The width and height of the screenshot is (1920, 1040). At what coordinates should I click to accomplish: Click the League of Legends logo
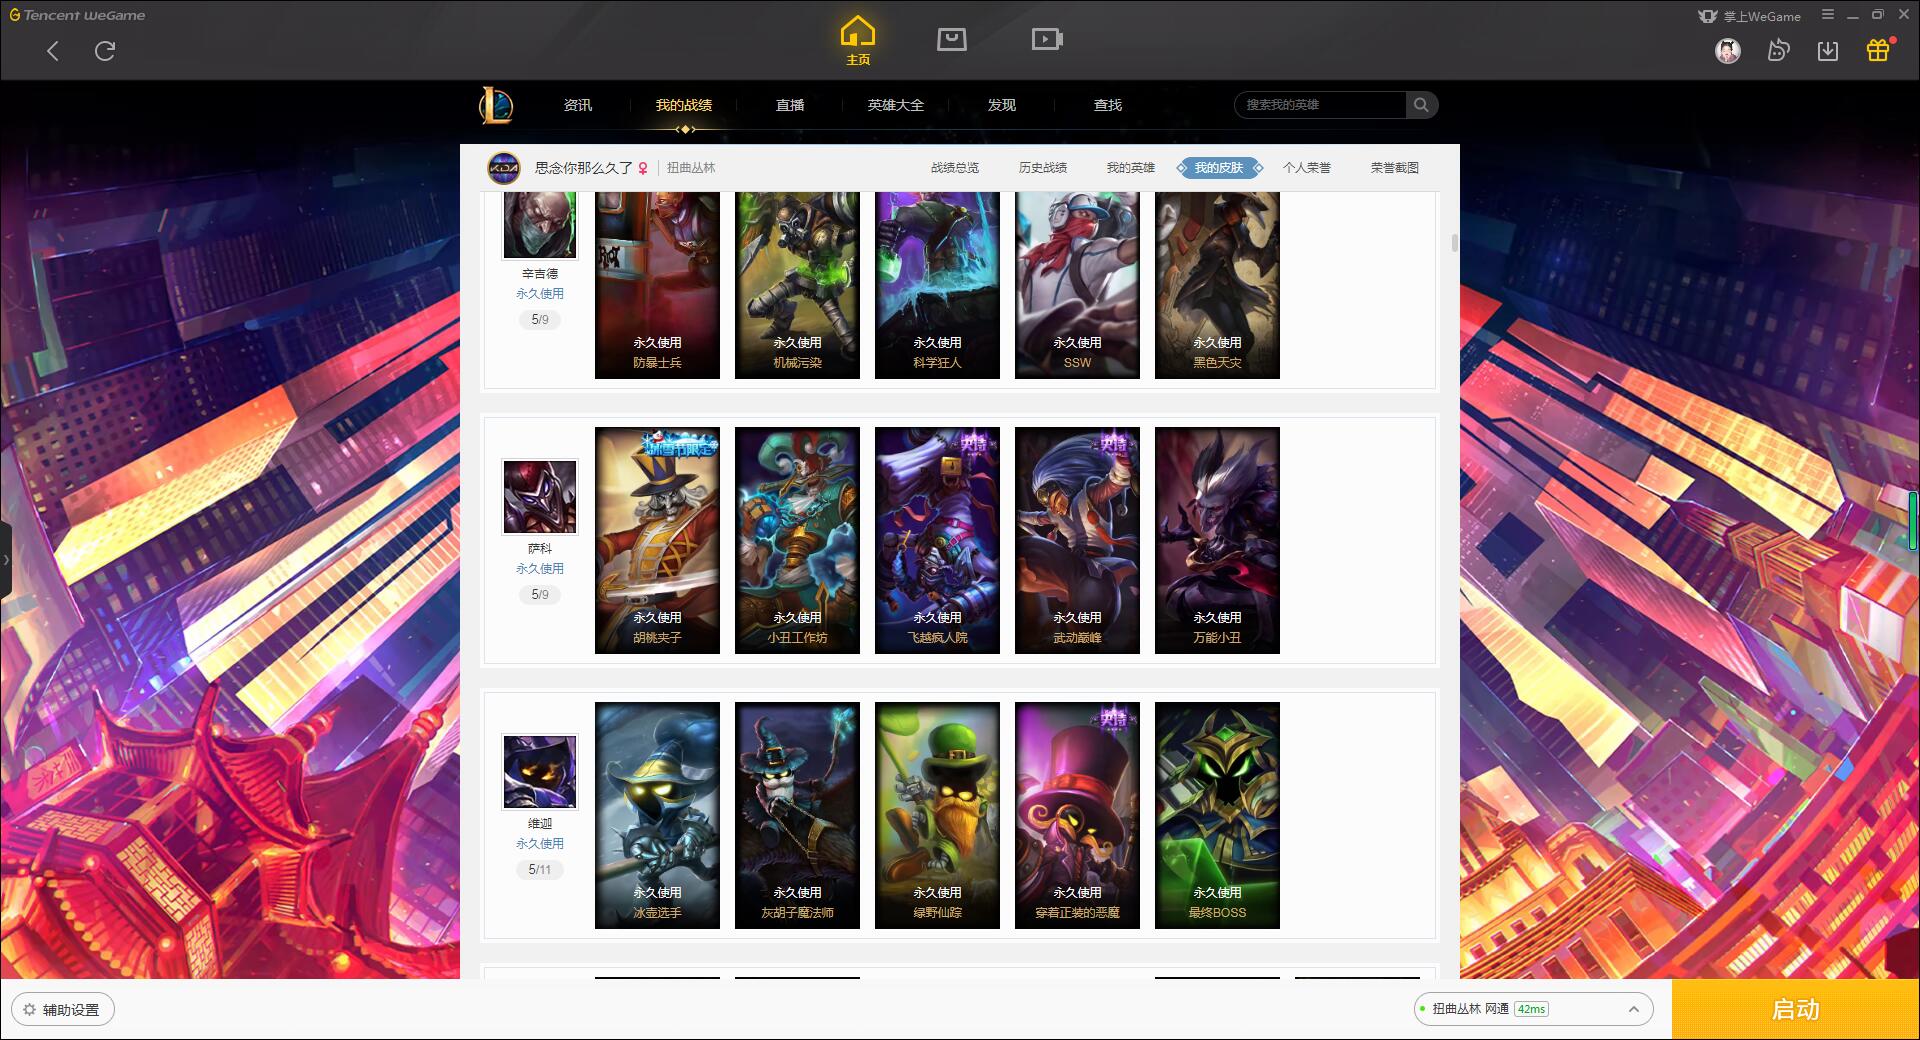pyautogui.click(x=497, y=105)
